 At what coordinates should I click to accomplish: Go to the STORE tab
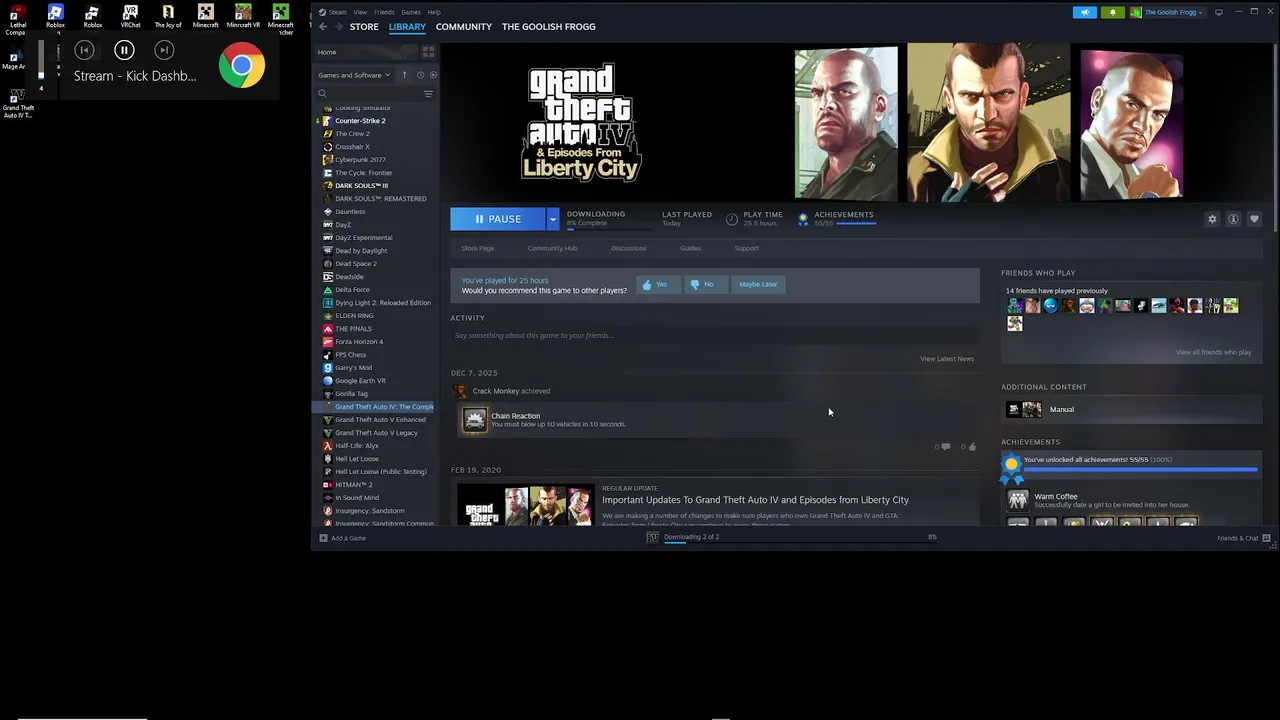364,27
